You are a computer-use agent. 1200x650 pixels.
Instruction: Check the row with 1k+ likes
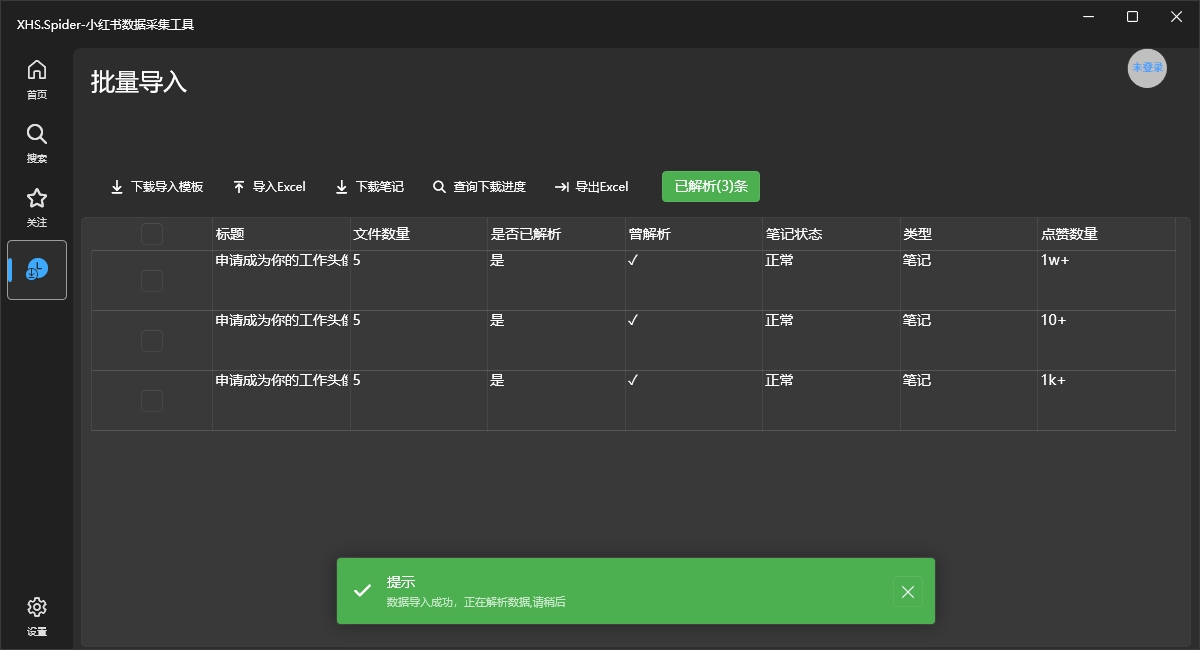[152, 401]
